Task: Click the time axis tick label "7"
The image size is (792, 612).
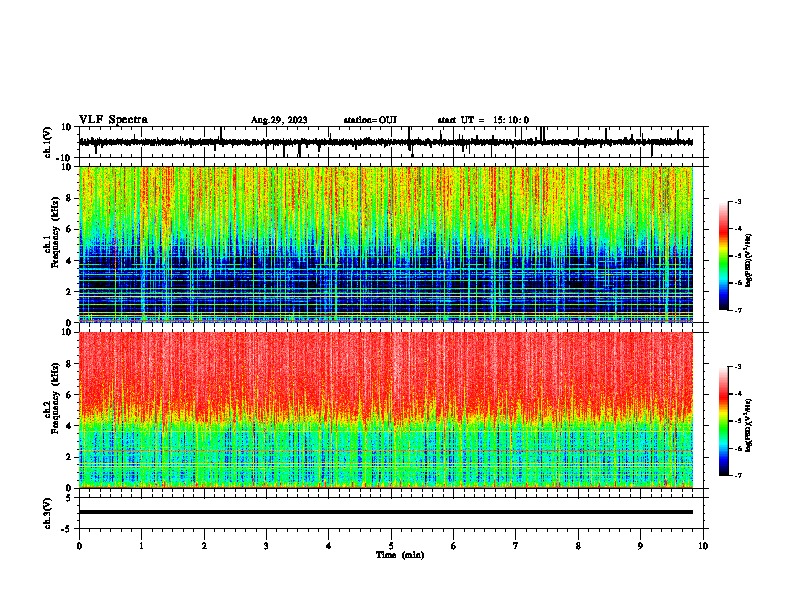Action: point(516,546)
